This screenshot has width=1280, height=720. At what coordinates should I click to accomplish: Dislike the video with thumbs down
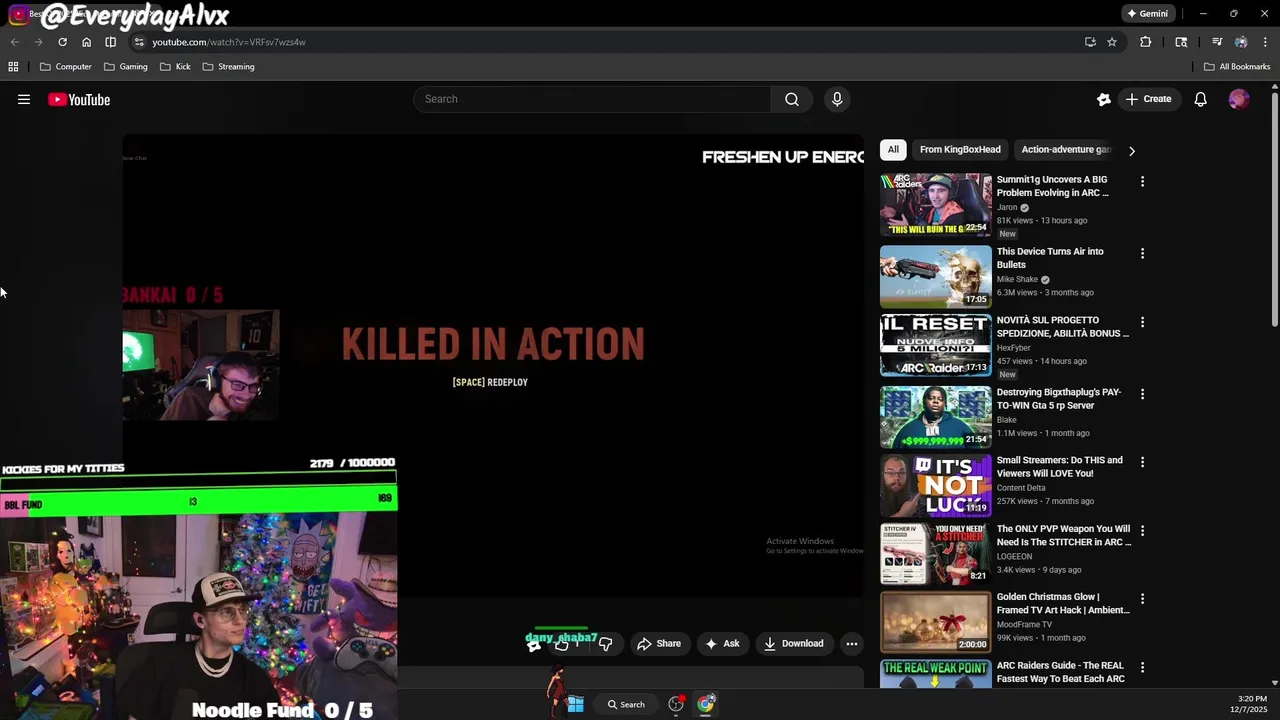click(x=605, y=644)
